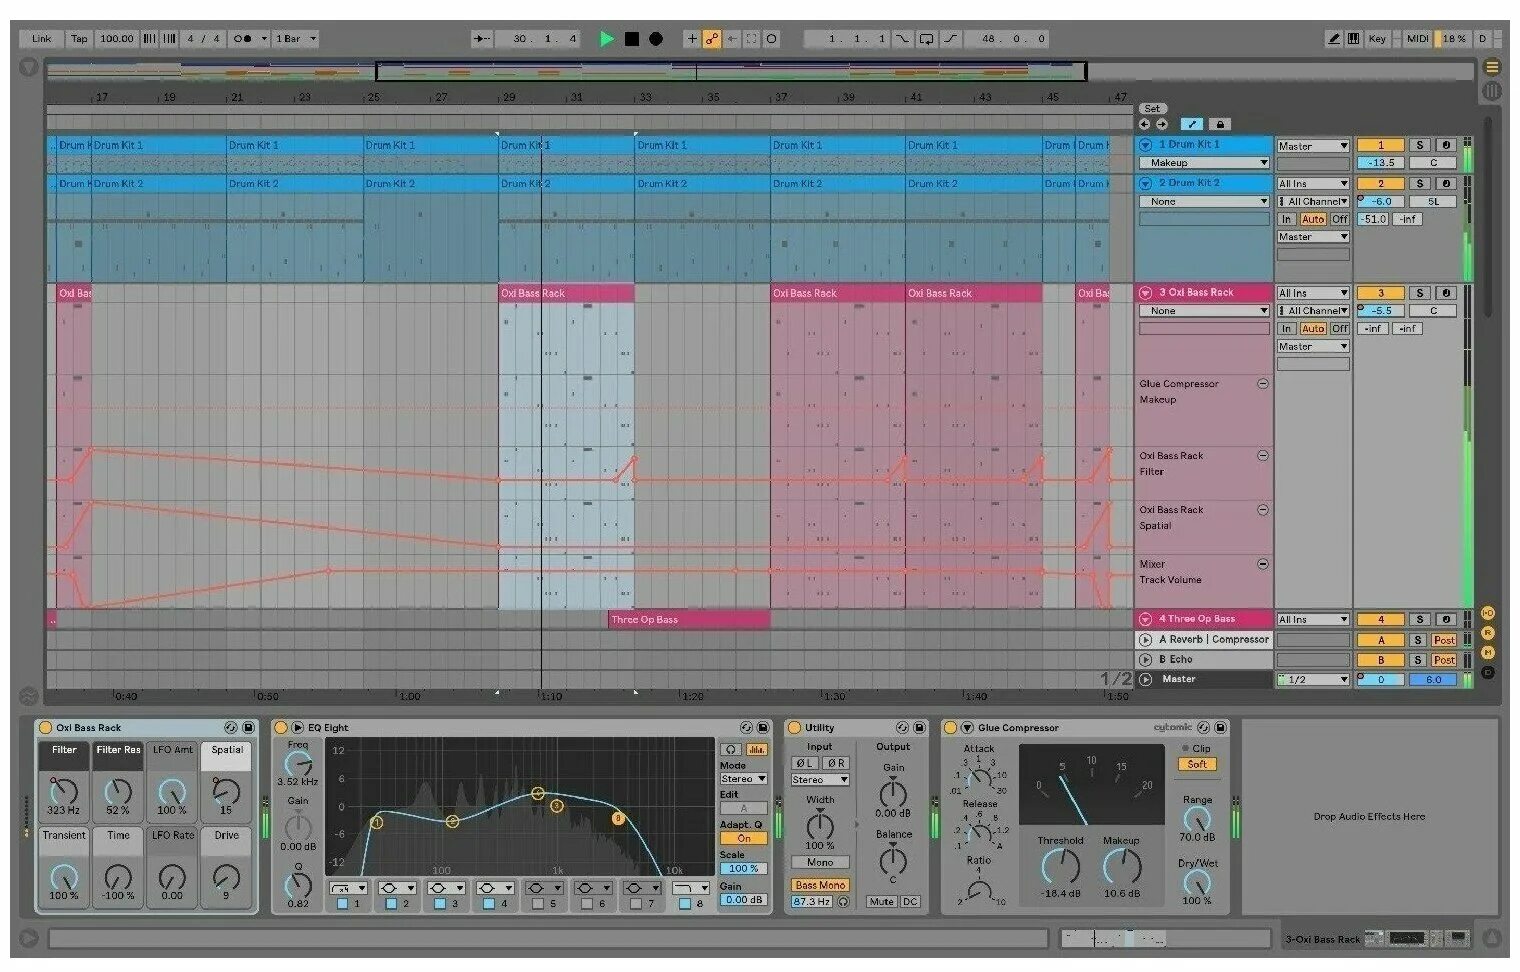Toggle In/Out section show button
Image resolution: width=1520 pixels, height=972 pixels.
point(1487,613)
